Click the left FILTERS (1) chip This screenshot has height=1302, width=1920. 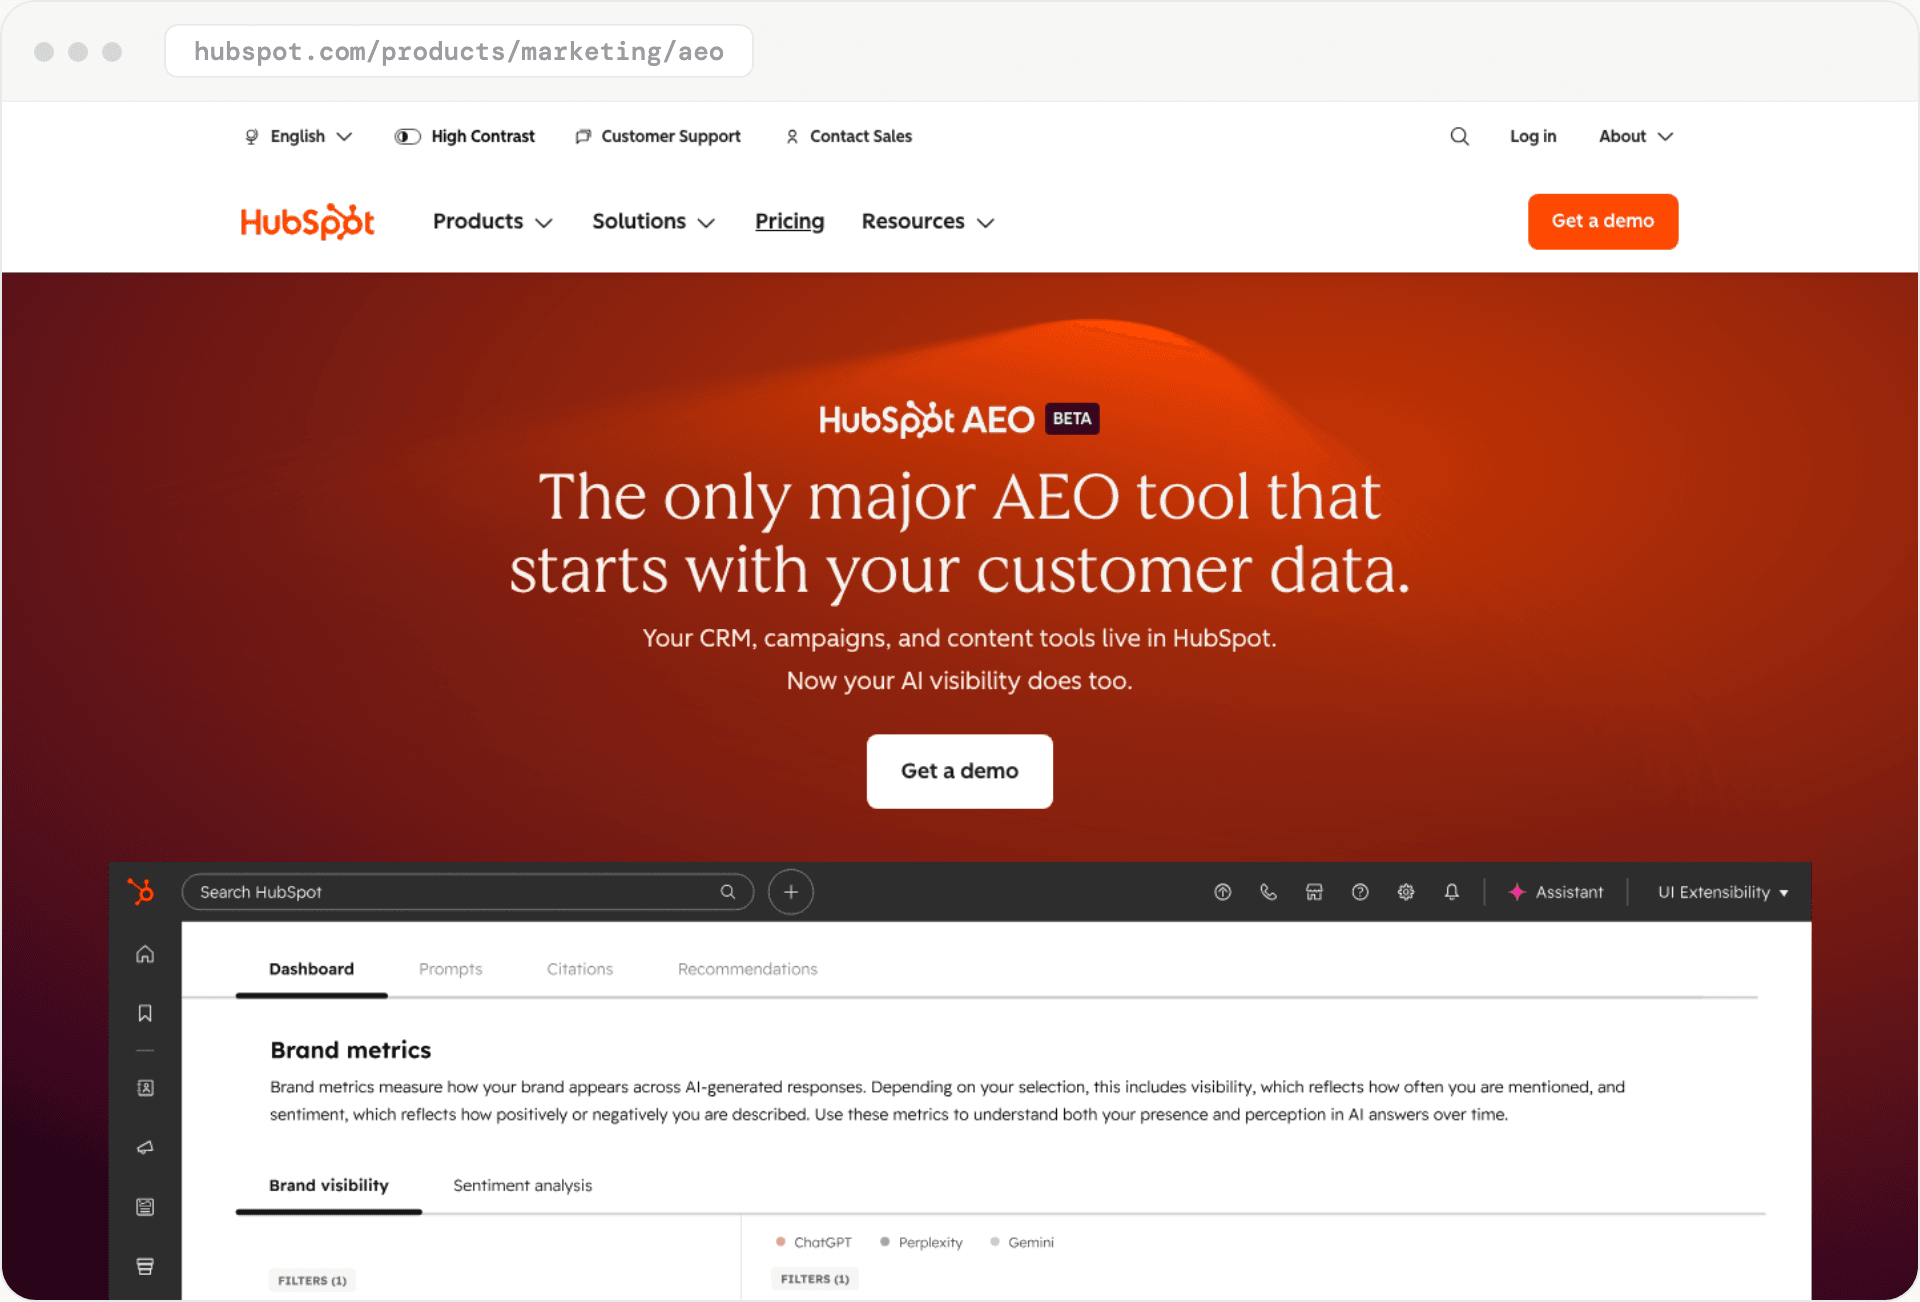pos(312,1281)
